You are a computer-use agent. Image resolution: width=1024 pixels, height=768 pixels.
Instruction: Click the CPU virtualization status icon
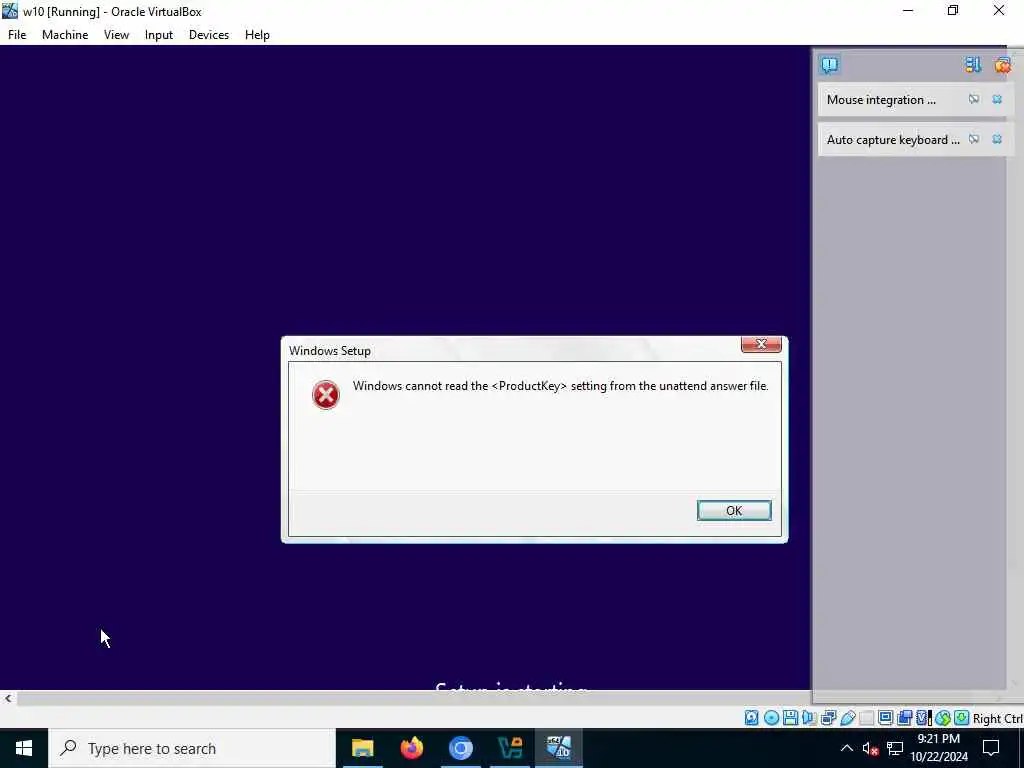[x=923, y=718]
